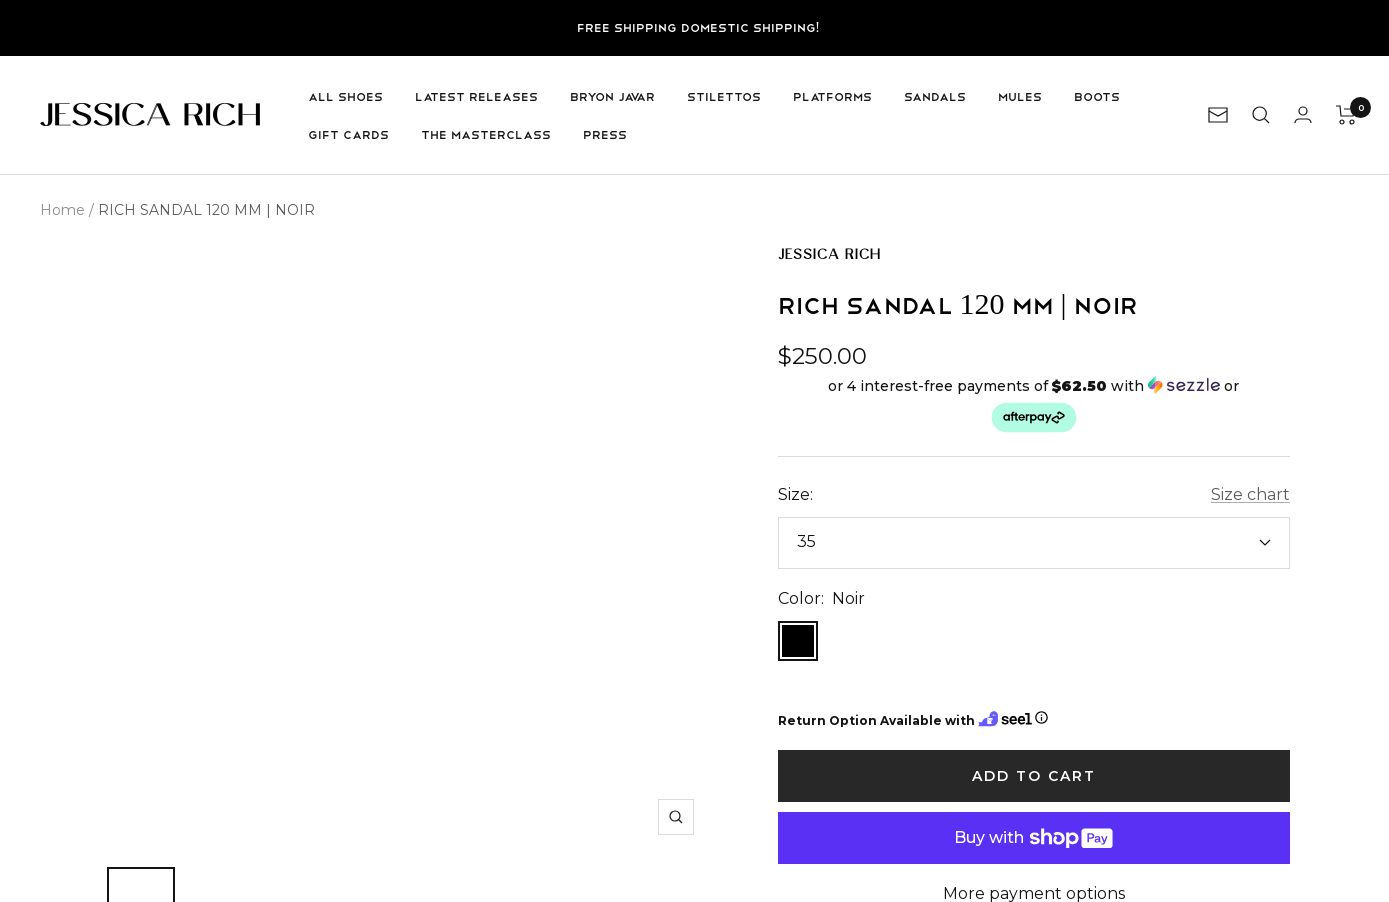Open the Size 35 dropdown
The width and height of the screenshot is (1389, 902).
coord(1033,543)
